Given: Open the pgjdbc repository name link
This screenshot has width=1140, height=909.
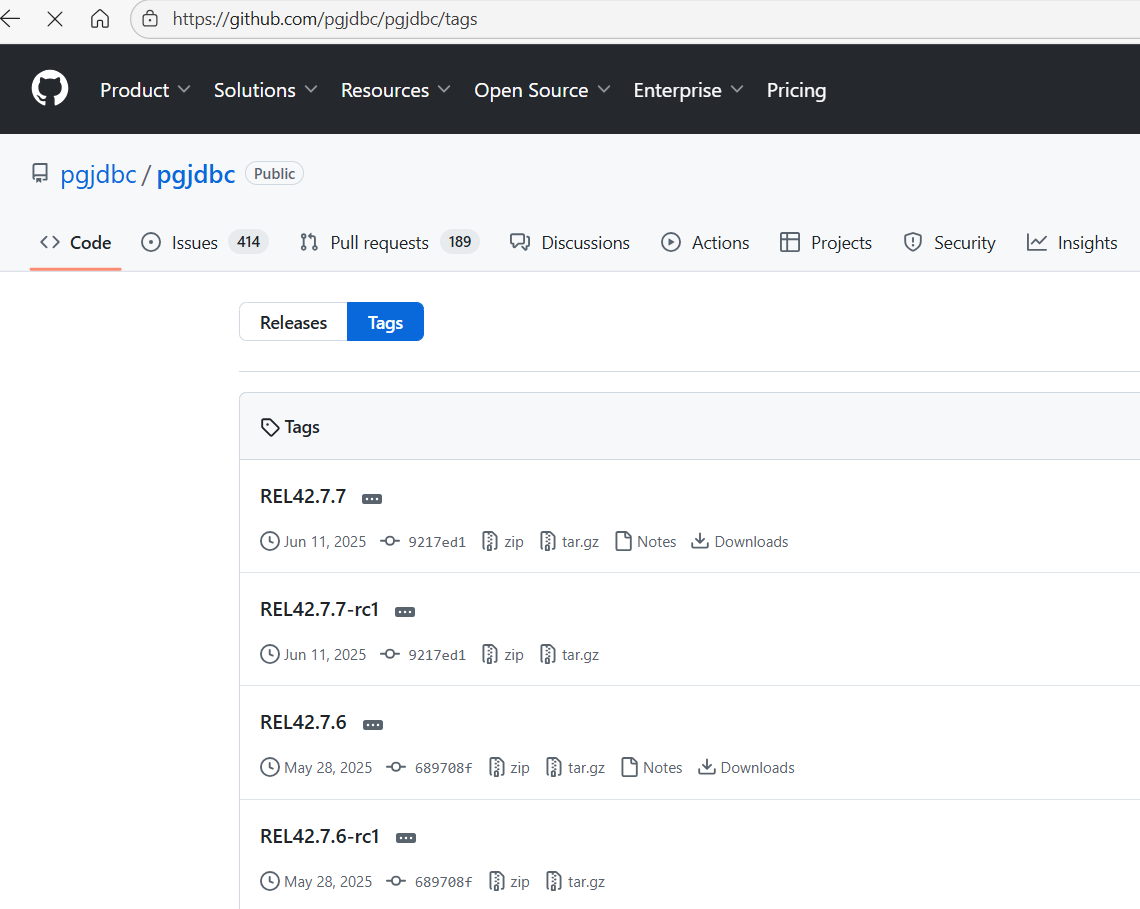Looking at the screenshot, I should (x=196, y=175).
